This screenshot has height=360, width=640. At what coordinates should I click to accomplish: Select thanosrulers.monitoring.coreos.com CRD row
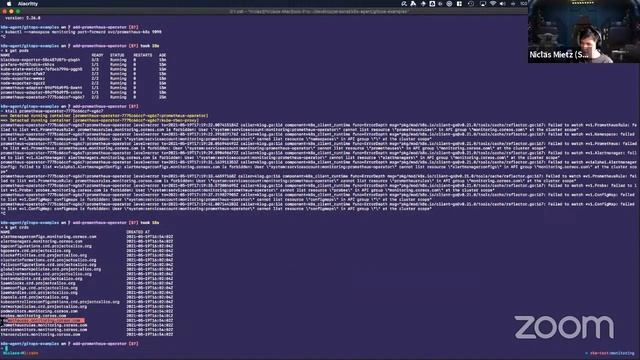(87, 334)
